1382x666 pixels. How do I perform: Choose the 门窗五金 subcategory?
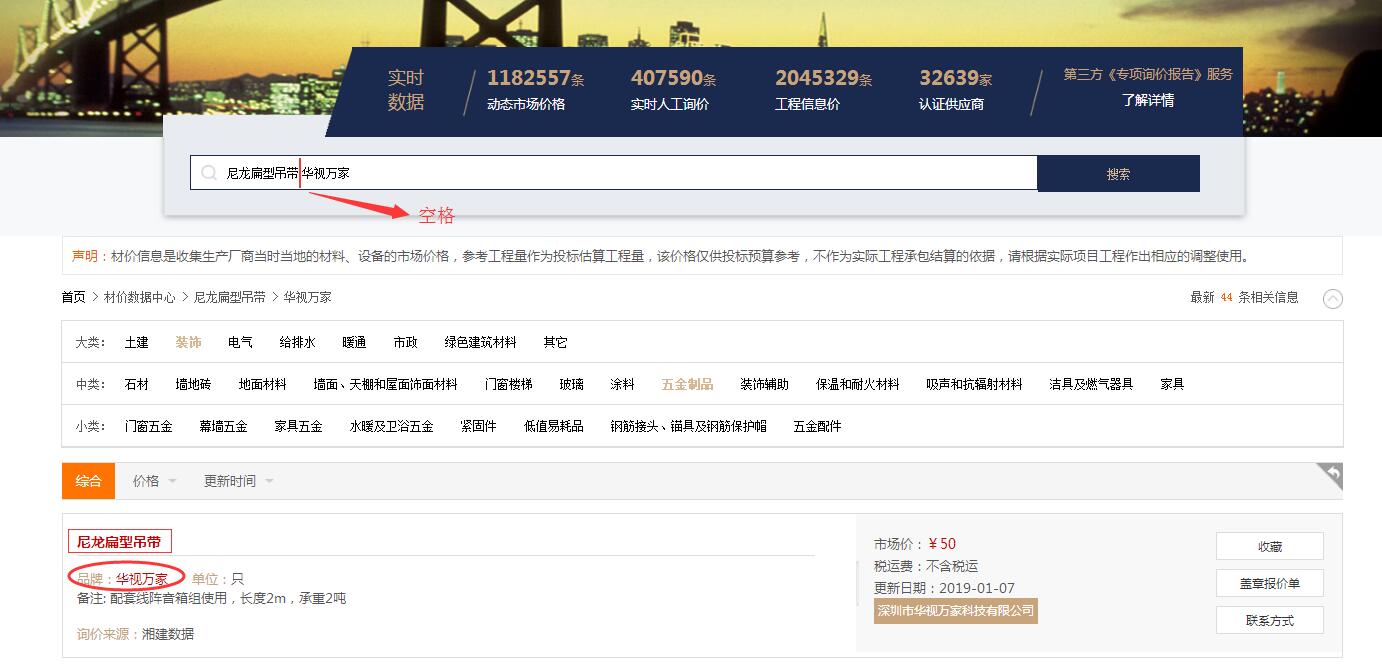[148, 426]
